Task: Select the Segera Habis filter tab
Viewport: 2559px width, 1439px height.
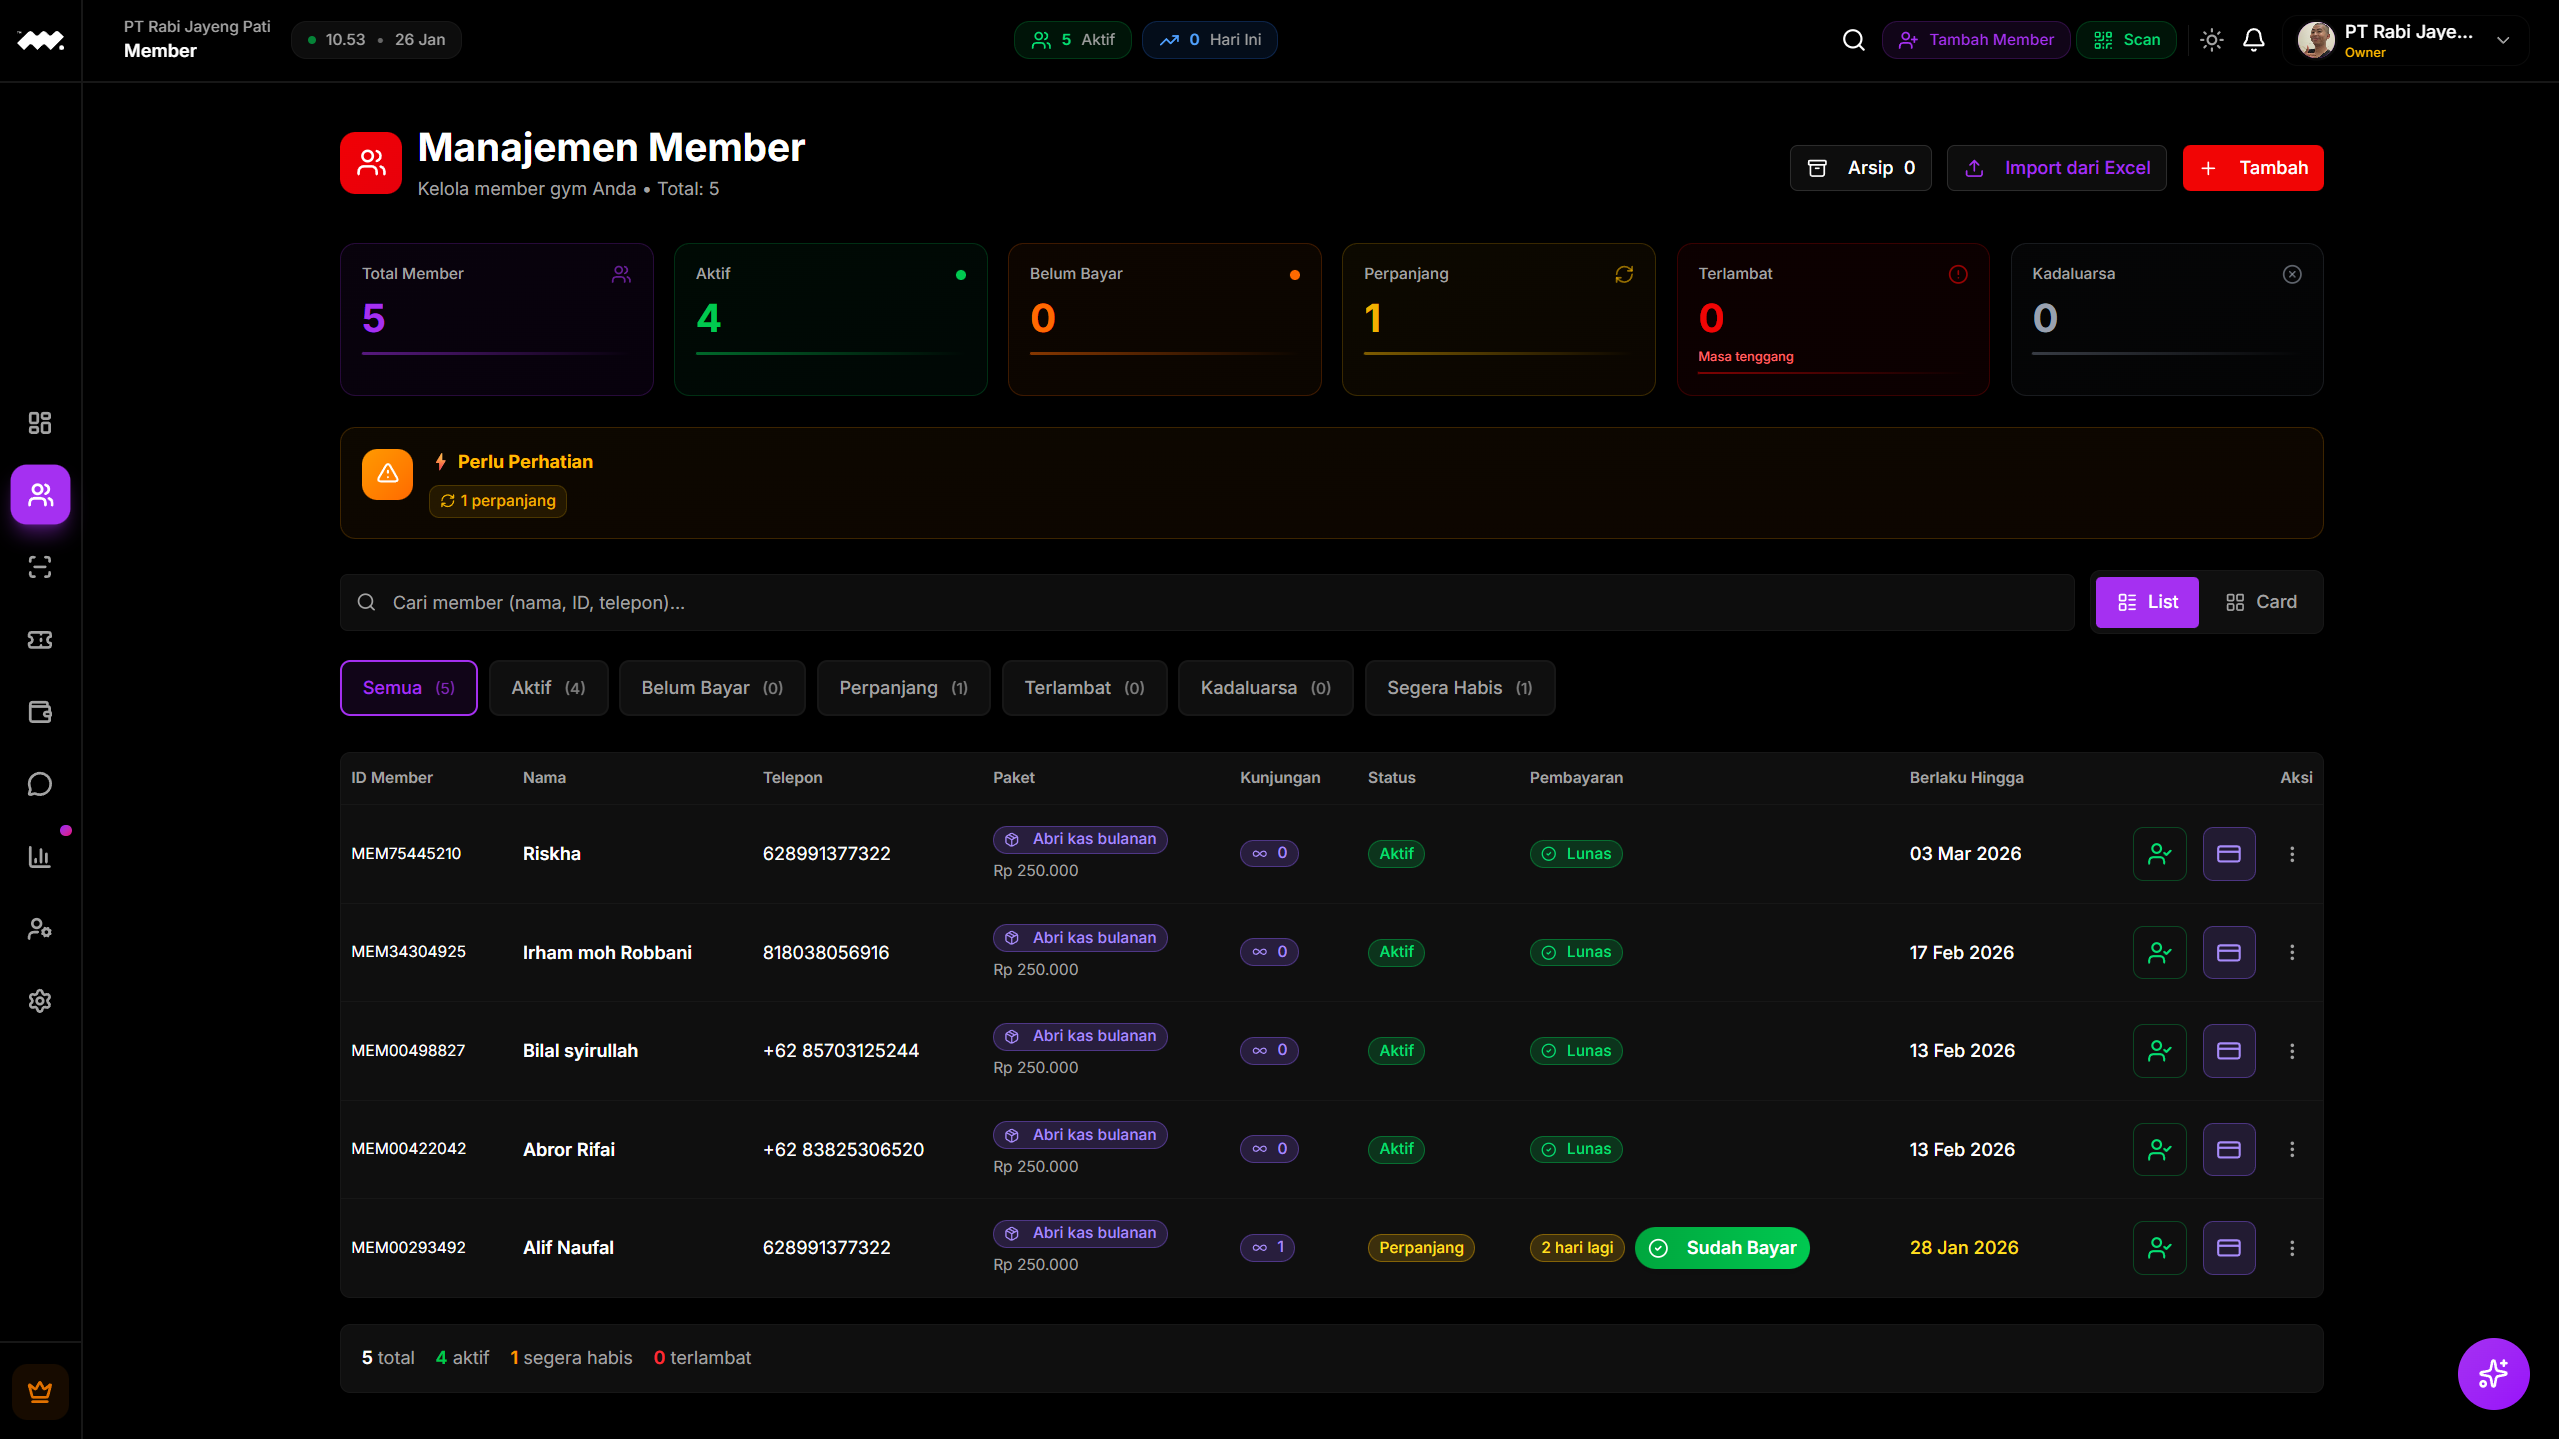Action: 1459,687
